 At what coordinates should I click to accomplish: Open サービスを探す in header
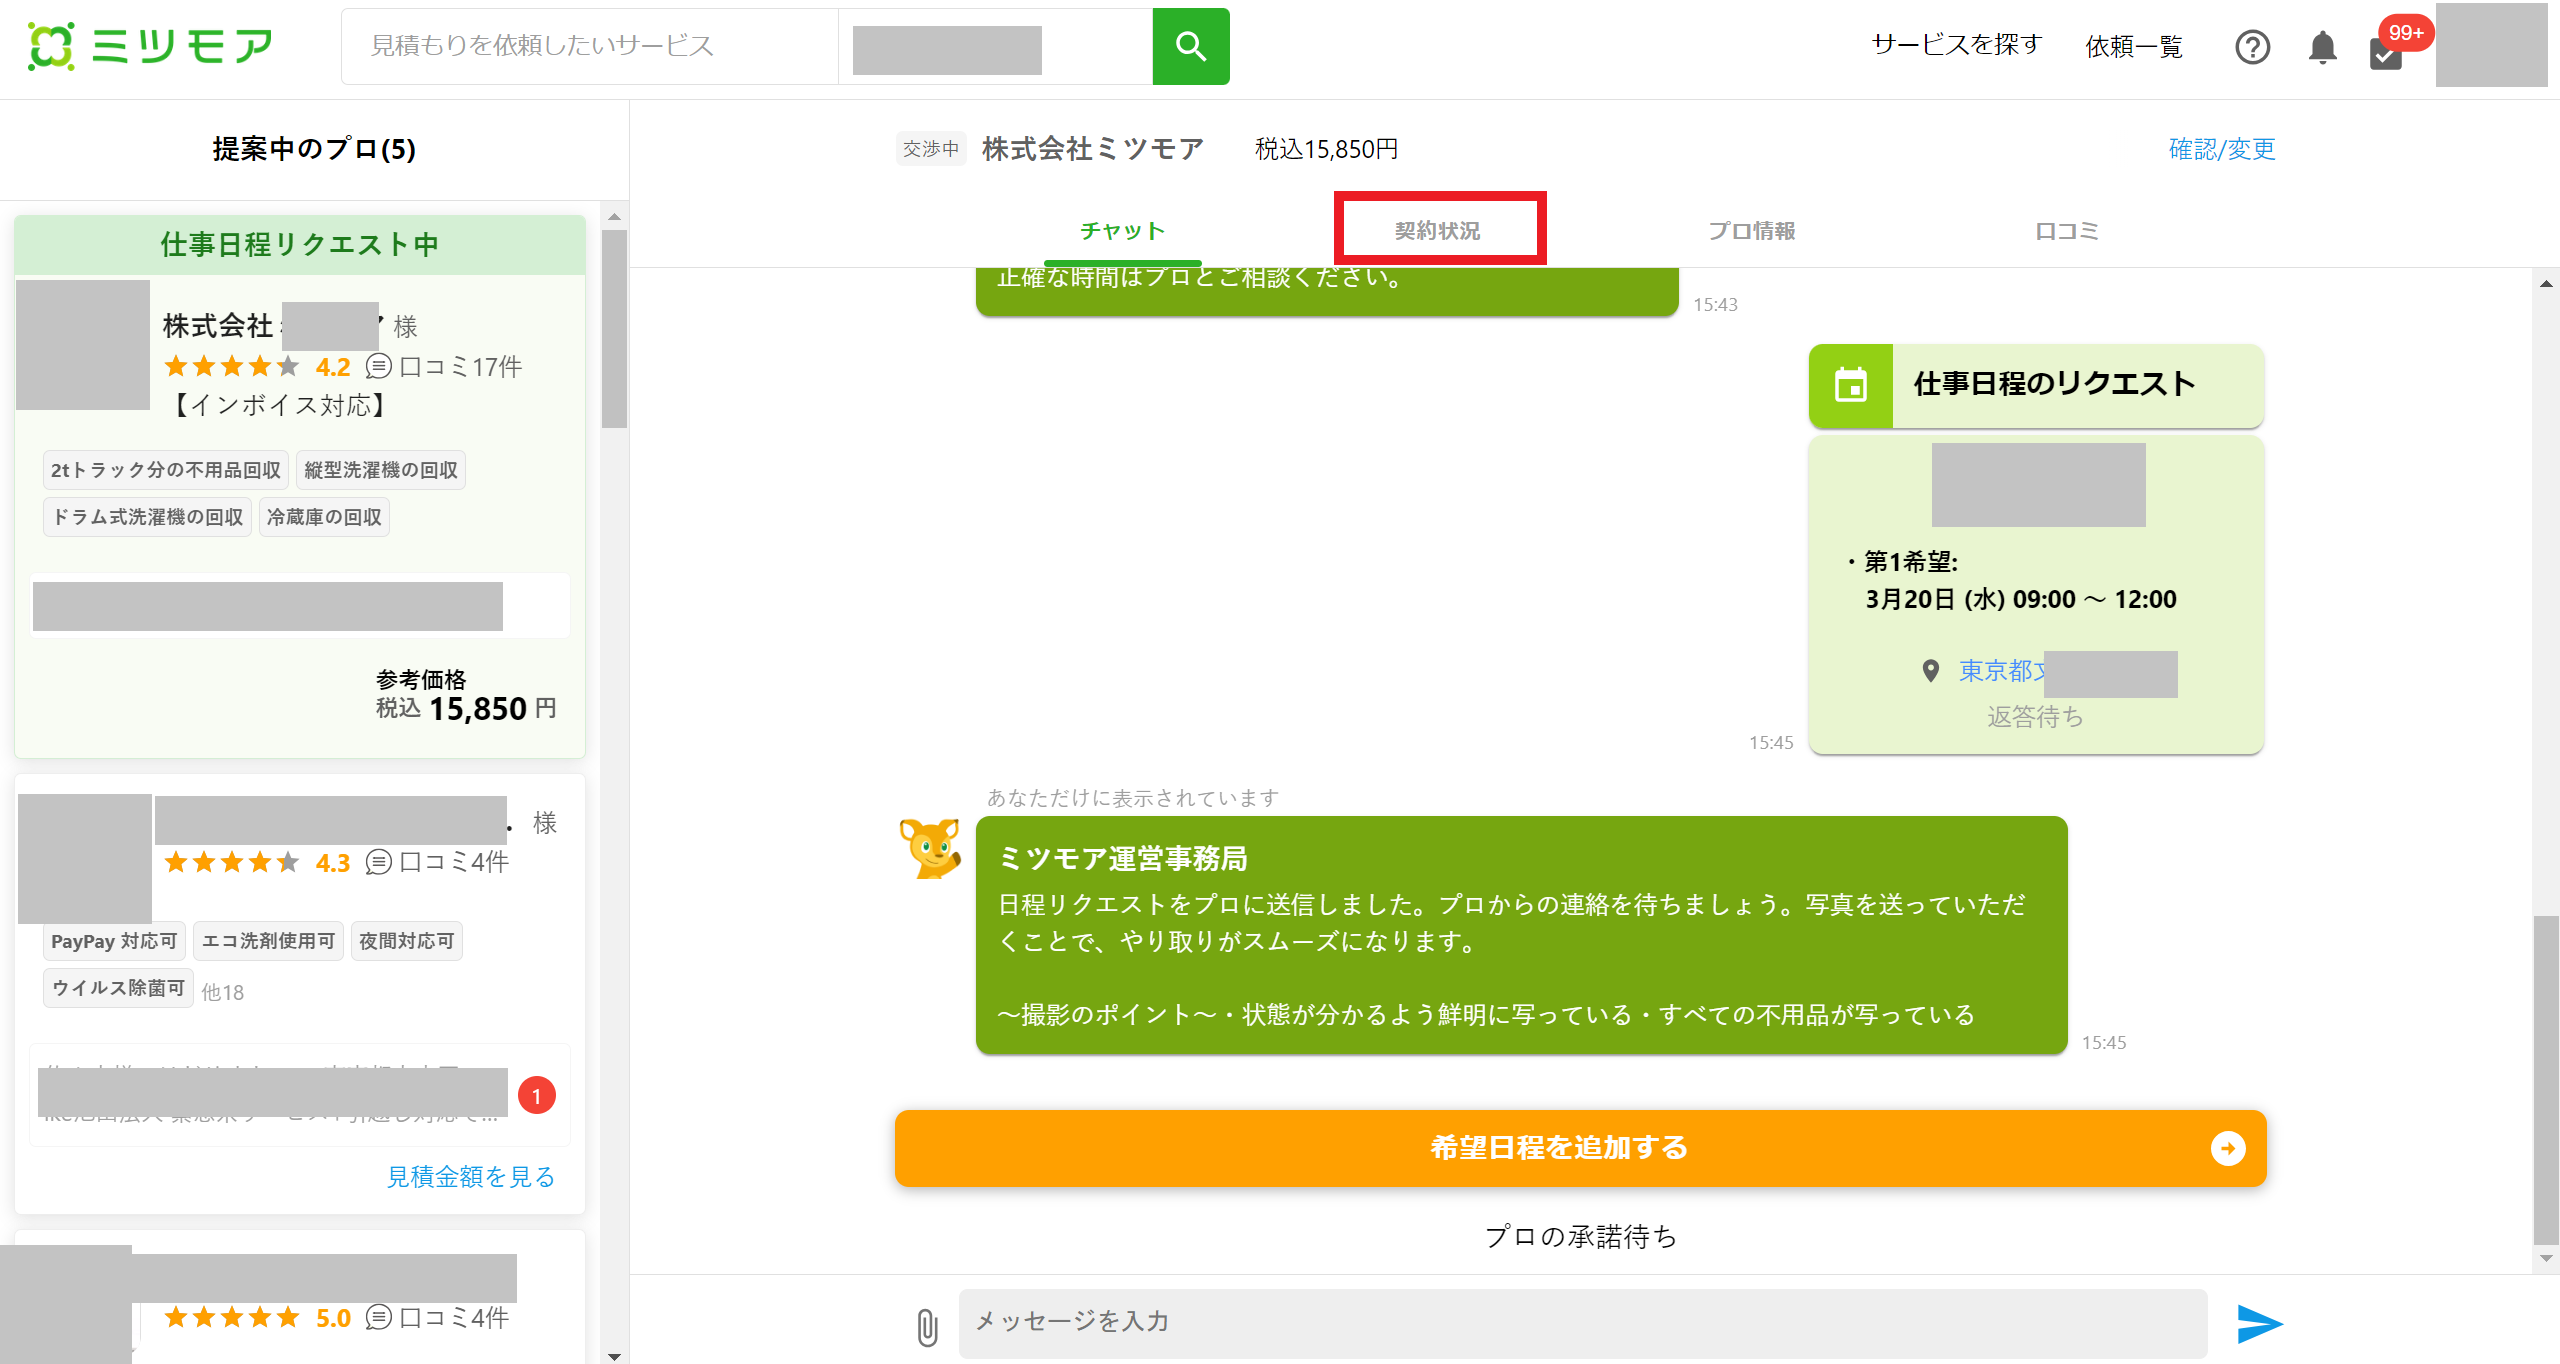(x=1956, y=45)
